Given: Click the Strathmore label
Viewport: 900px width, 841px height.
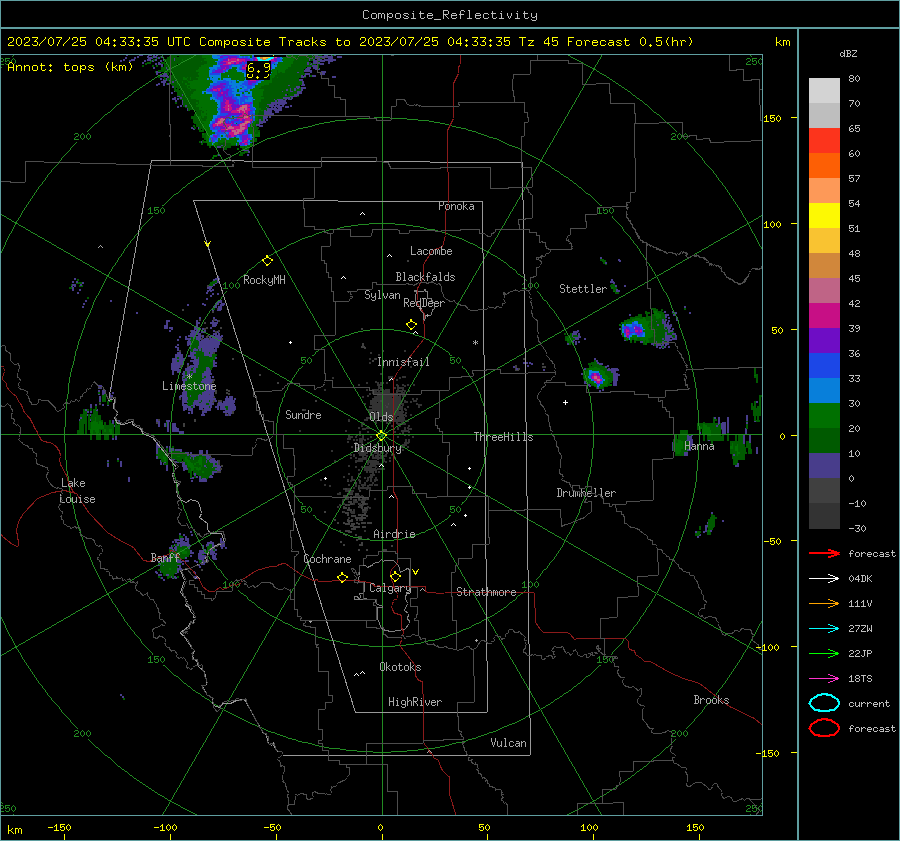Looking at the screenshot, I should 486,592.
